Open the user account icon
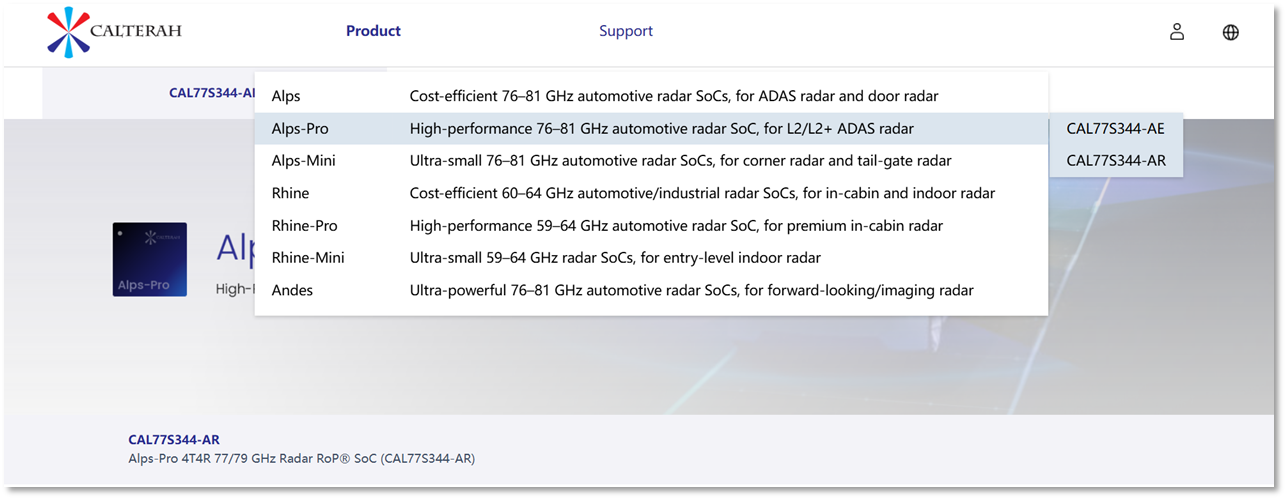Viewport: 1286px width, 499px height. point(1177,32)
